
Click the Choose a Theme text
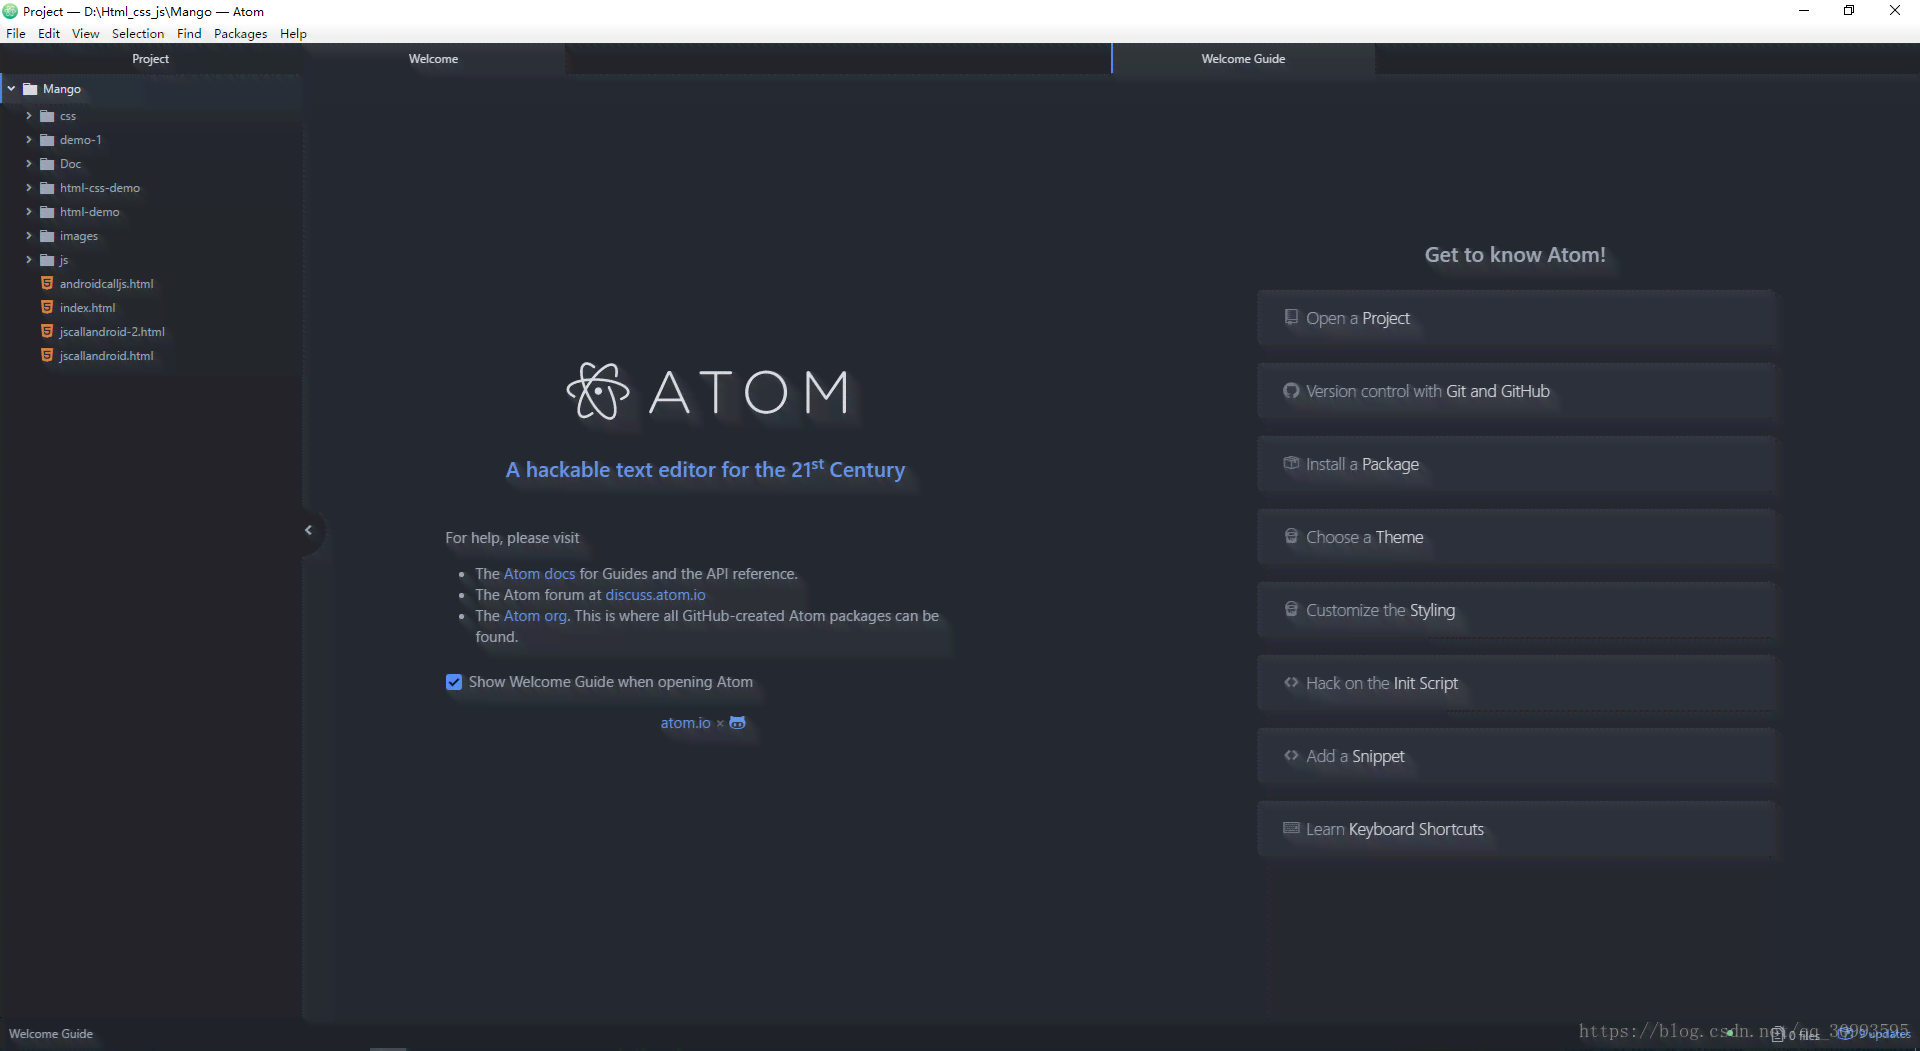pyautogui.click(x=1364, y=537)
